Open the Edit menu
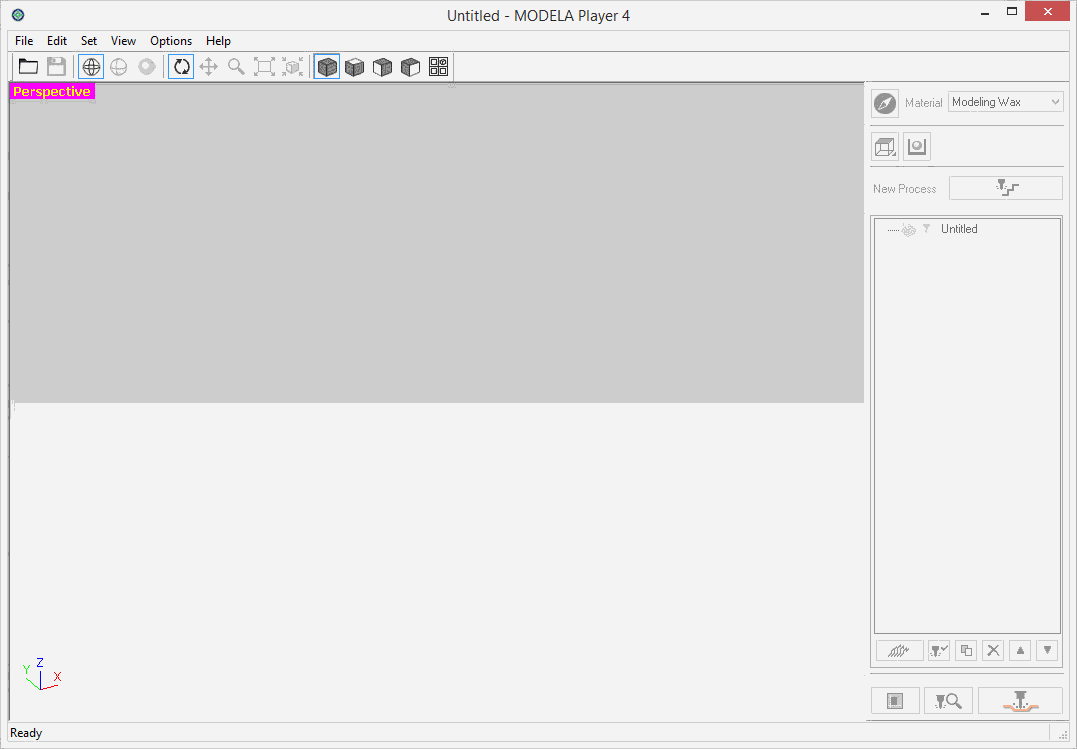The image size is (1077, 749). coord(57,41)
